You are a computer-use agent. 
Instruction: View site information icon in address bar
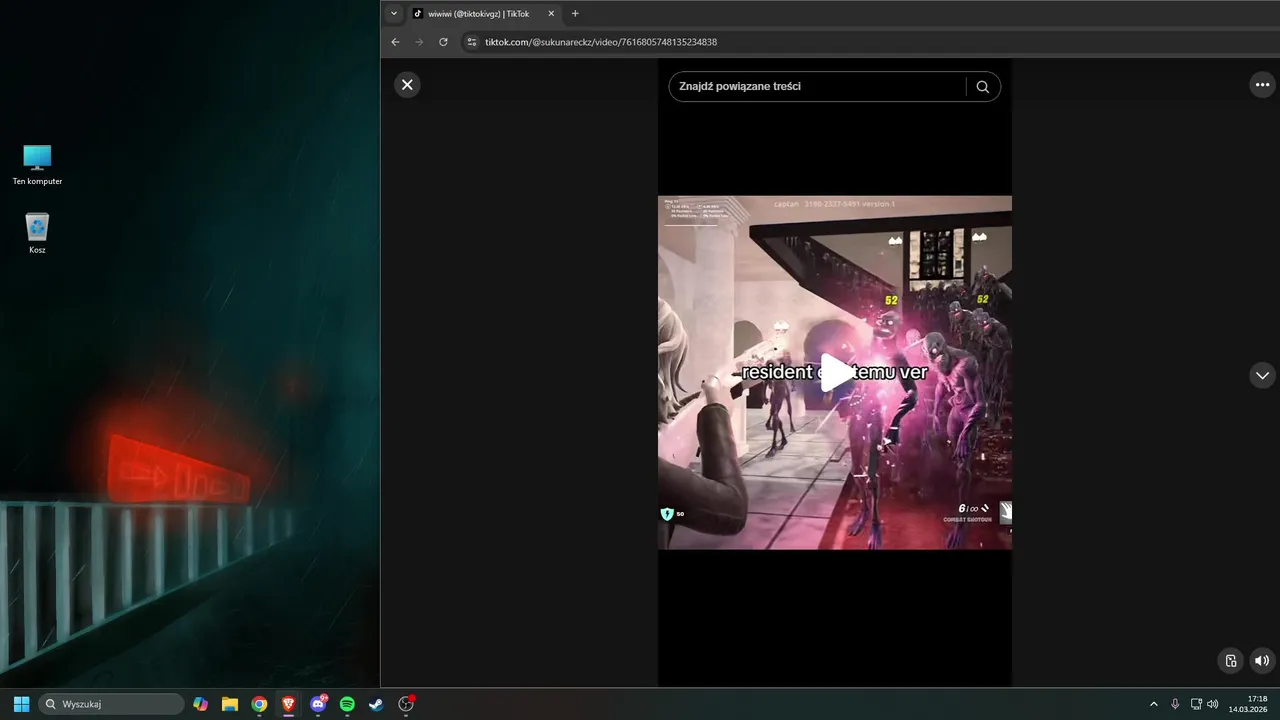pos(472,42)
